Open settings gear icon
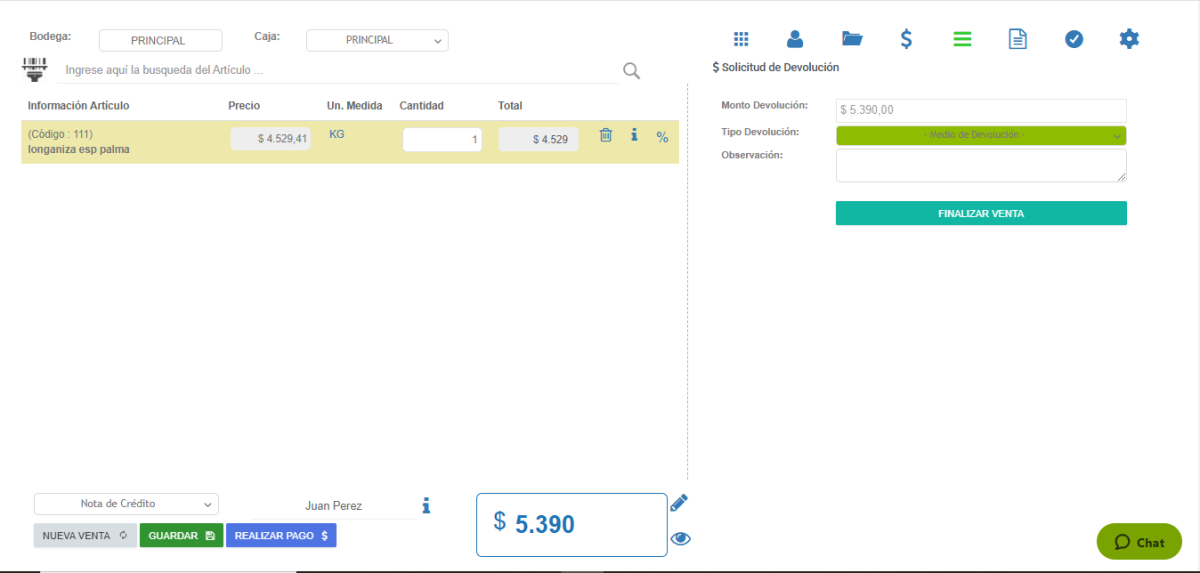The image size is (1200, 573). (x=1129, y=39)
